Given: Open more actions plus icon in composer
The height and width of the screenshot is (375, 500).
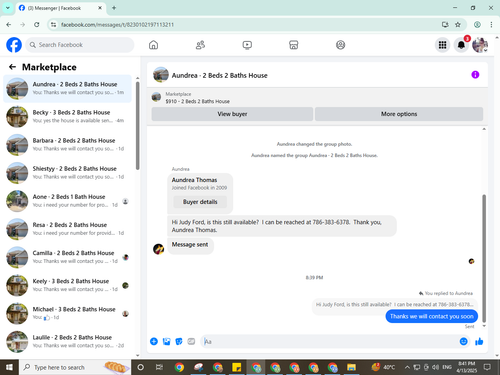Looking at the screenshot, I should 154,341.
